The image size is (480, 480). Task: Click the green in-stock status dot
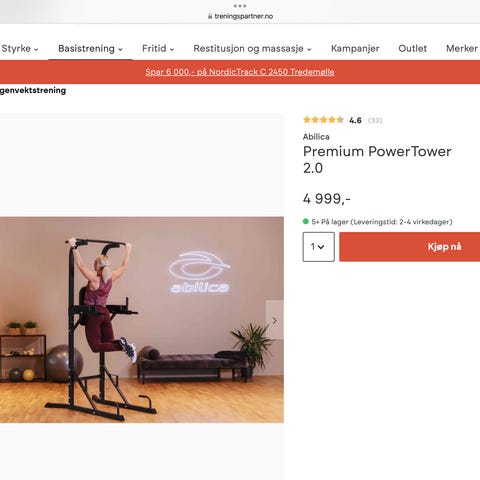coord(306,221)
